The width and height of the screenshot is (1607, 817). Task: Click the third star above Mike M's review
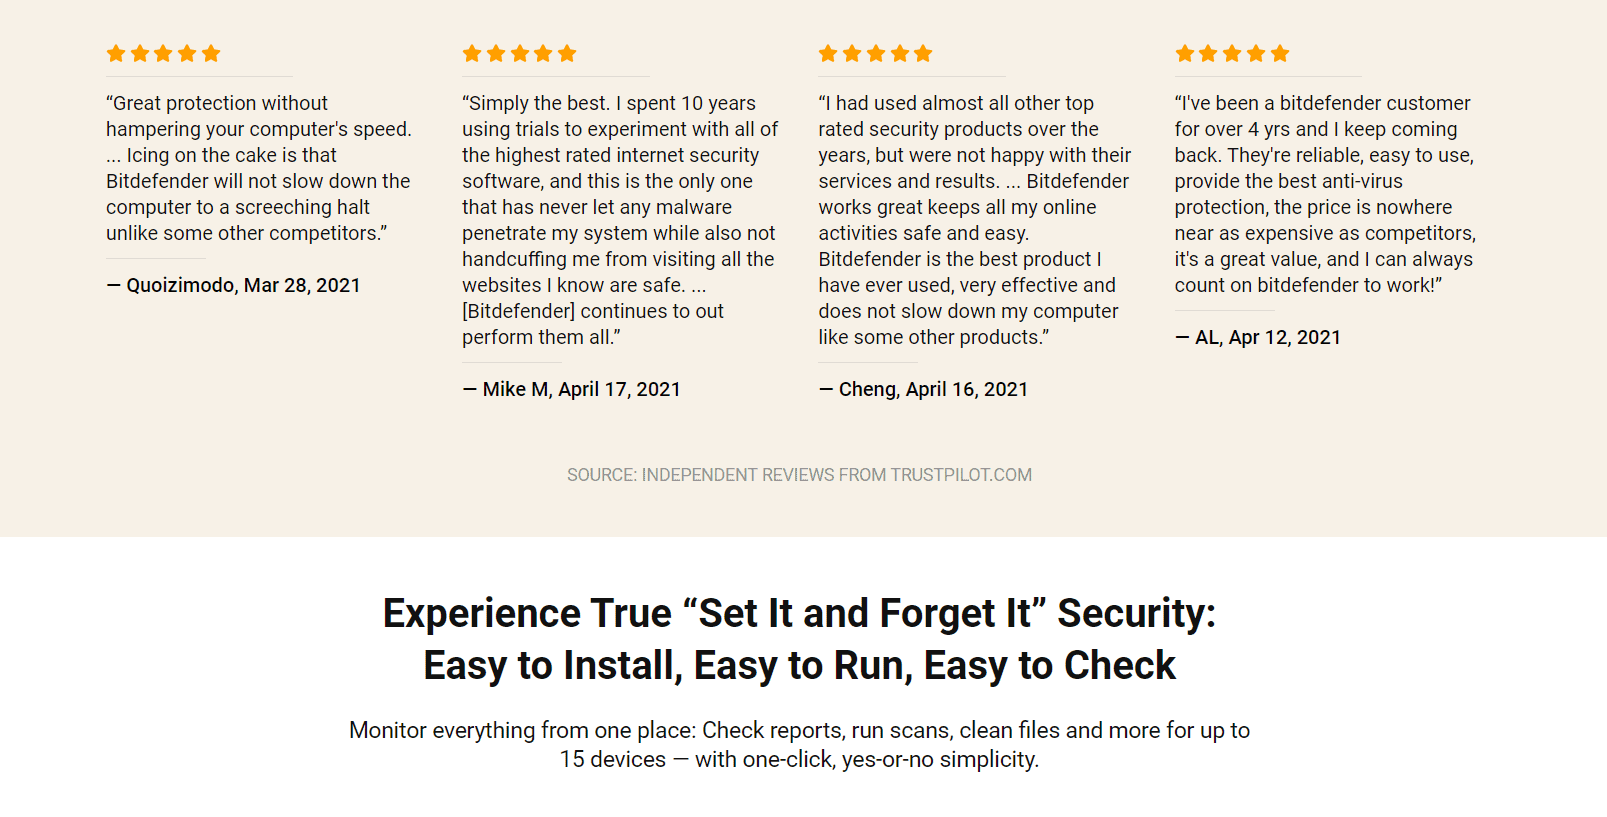pyautogui.click(x=520, y=54)
